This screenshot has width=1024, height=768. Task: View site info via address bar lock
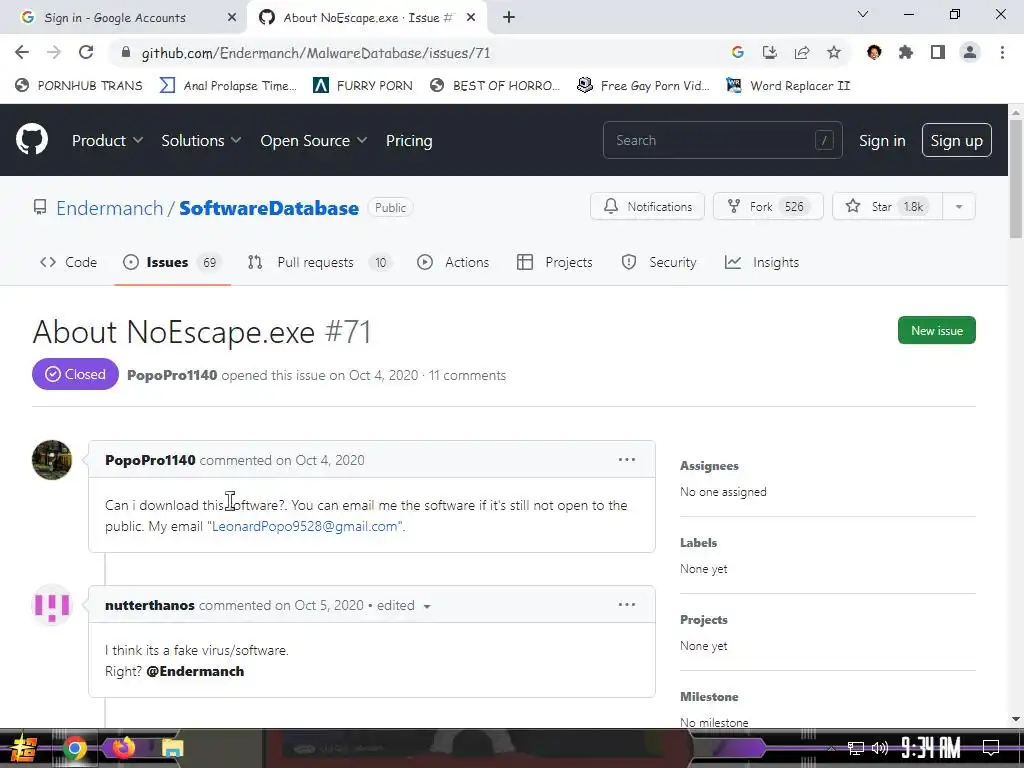pos(127,52)
